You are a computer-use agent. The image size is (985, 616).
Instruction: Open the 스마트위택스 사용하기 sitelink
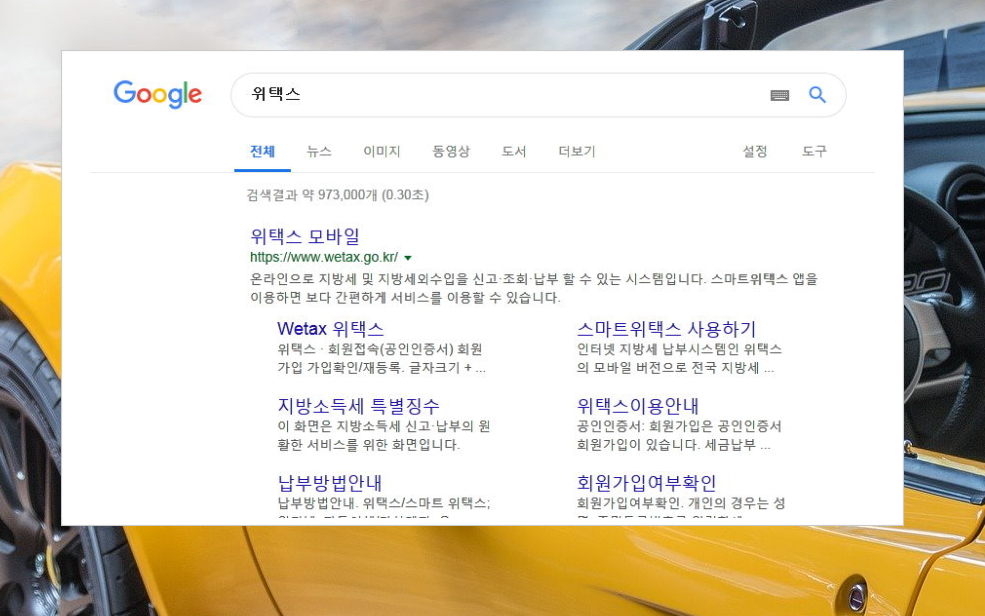[x=666, y=328]
